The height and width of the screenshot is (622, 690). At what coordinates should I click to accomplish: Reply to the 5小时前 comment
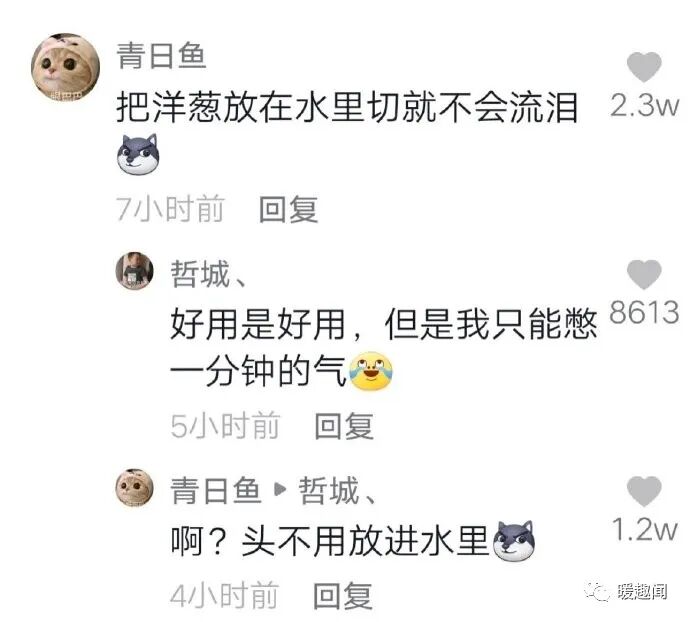[x=344, y=426]
